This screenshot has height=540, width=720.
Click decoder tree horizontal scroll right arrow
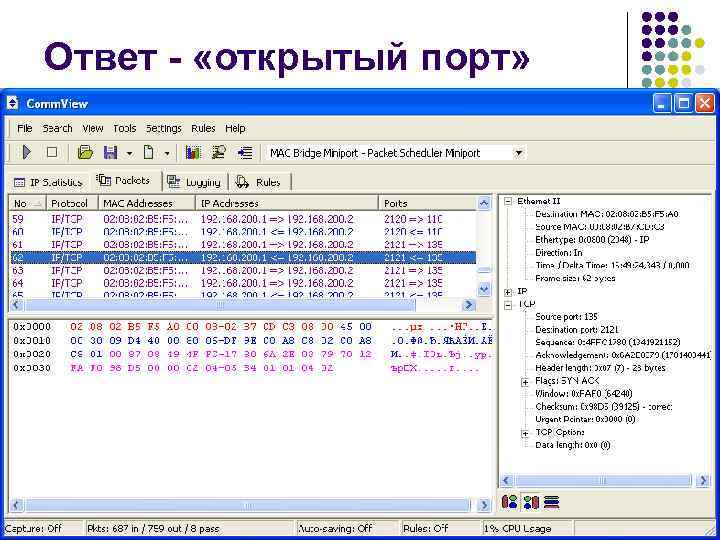click(x=703, y=481)
